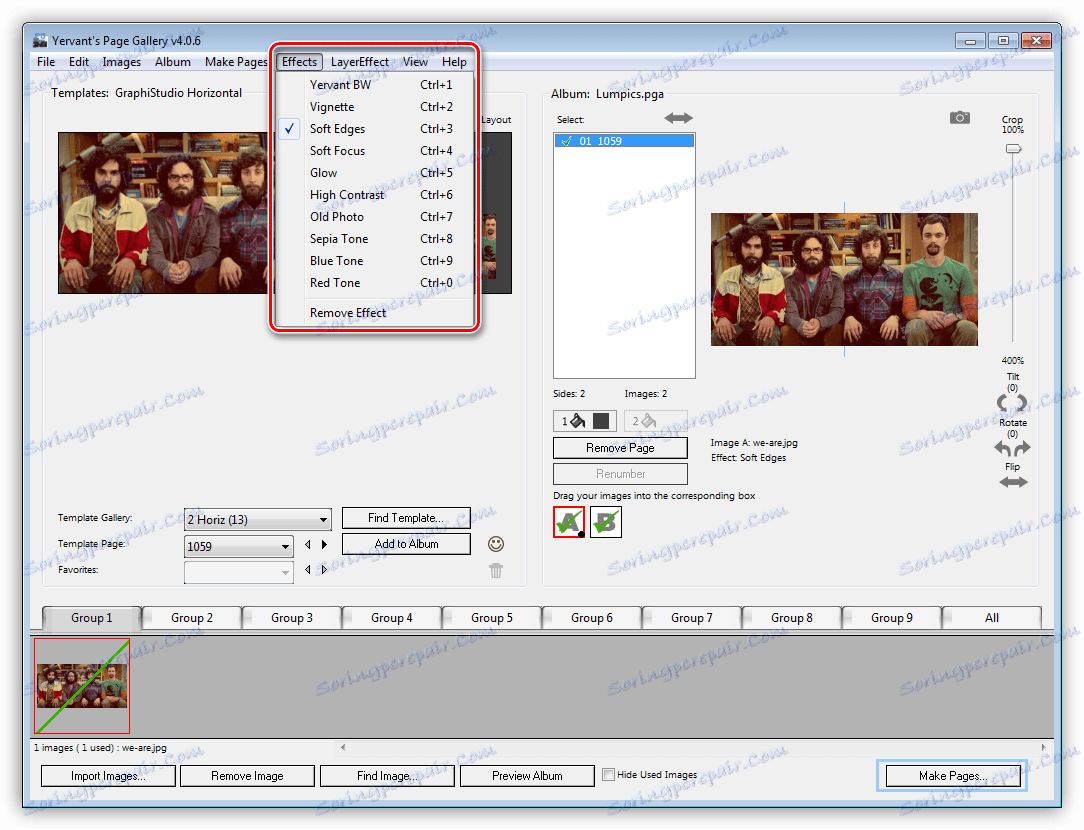Open the Template Page 1059 dropdown
Image resolution: width=1084 pixels, height=830 pixels.
pos(239,546)
